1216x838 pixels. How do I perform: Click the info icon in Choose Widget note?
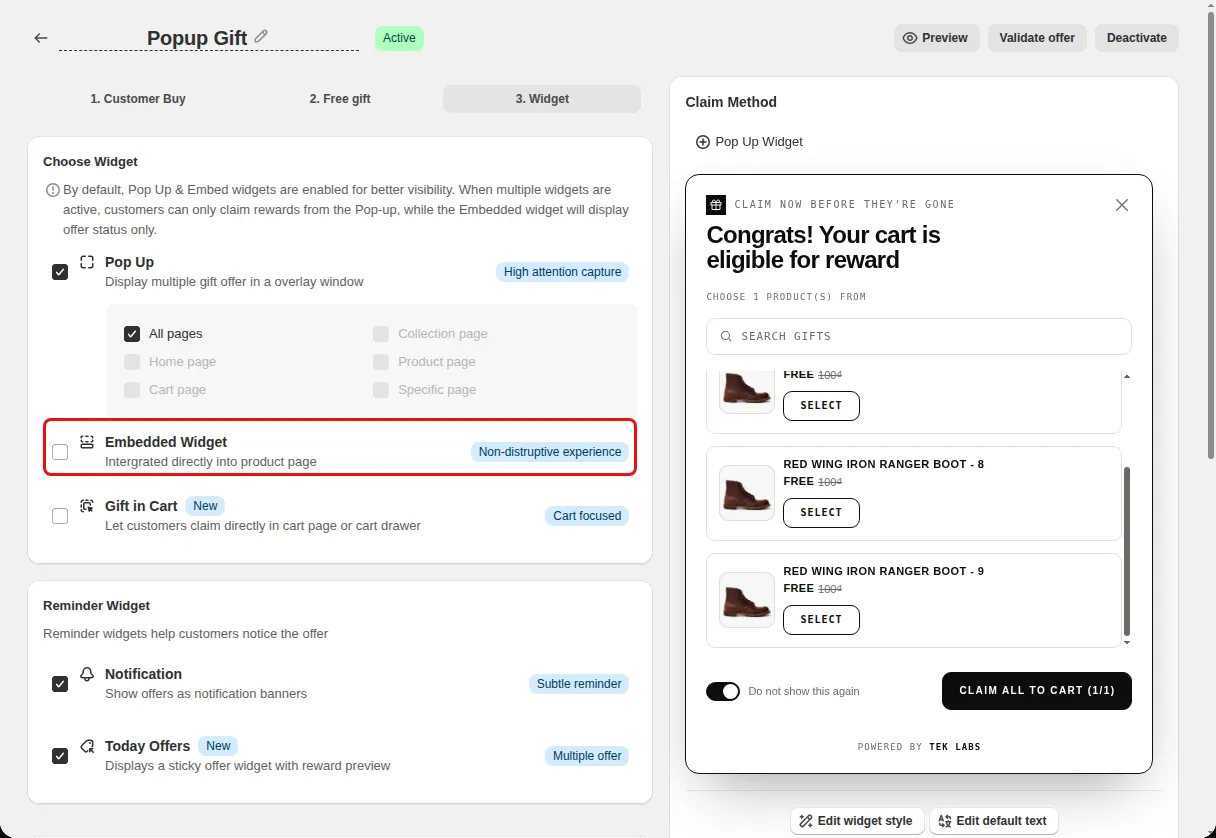(52, 190)
